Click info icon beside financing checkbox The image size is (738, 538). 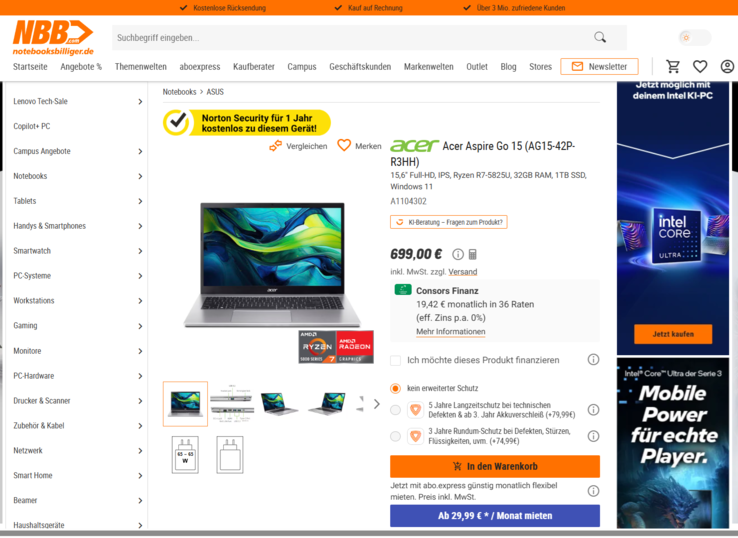point(593,360)
